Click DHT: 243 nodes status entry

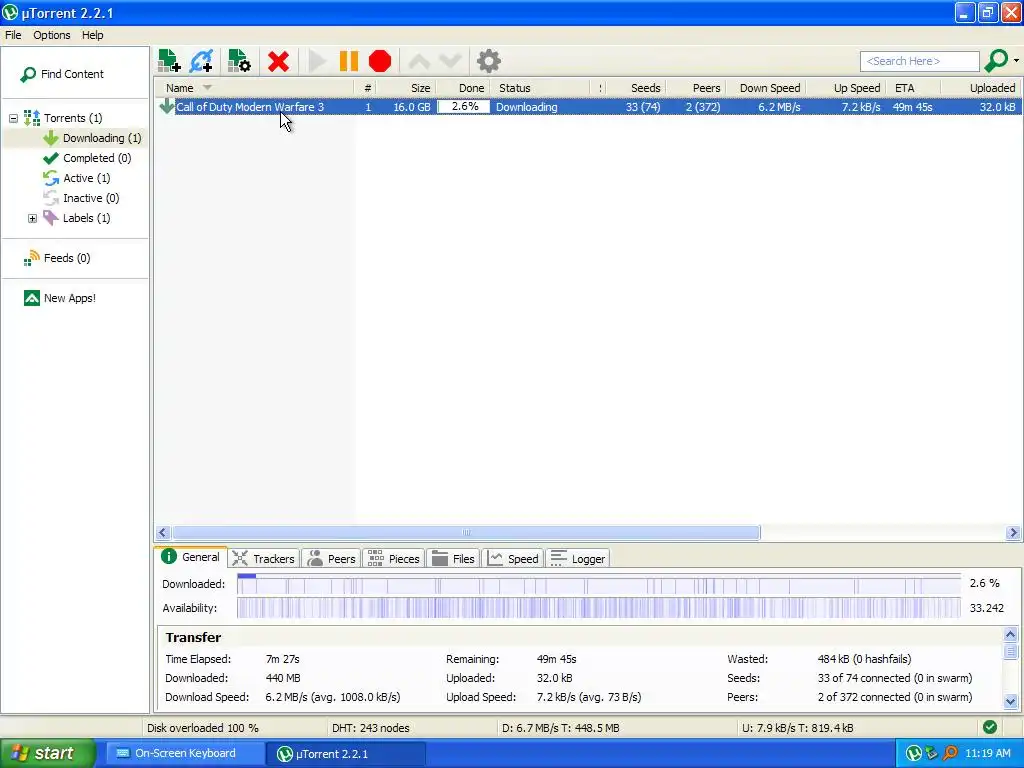(370, 728)
